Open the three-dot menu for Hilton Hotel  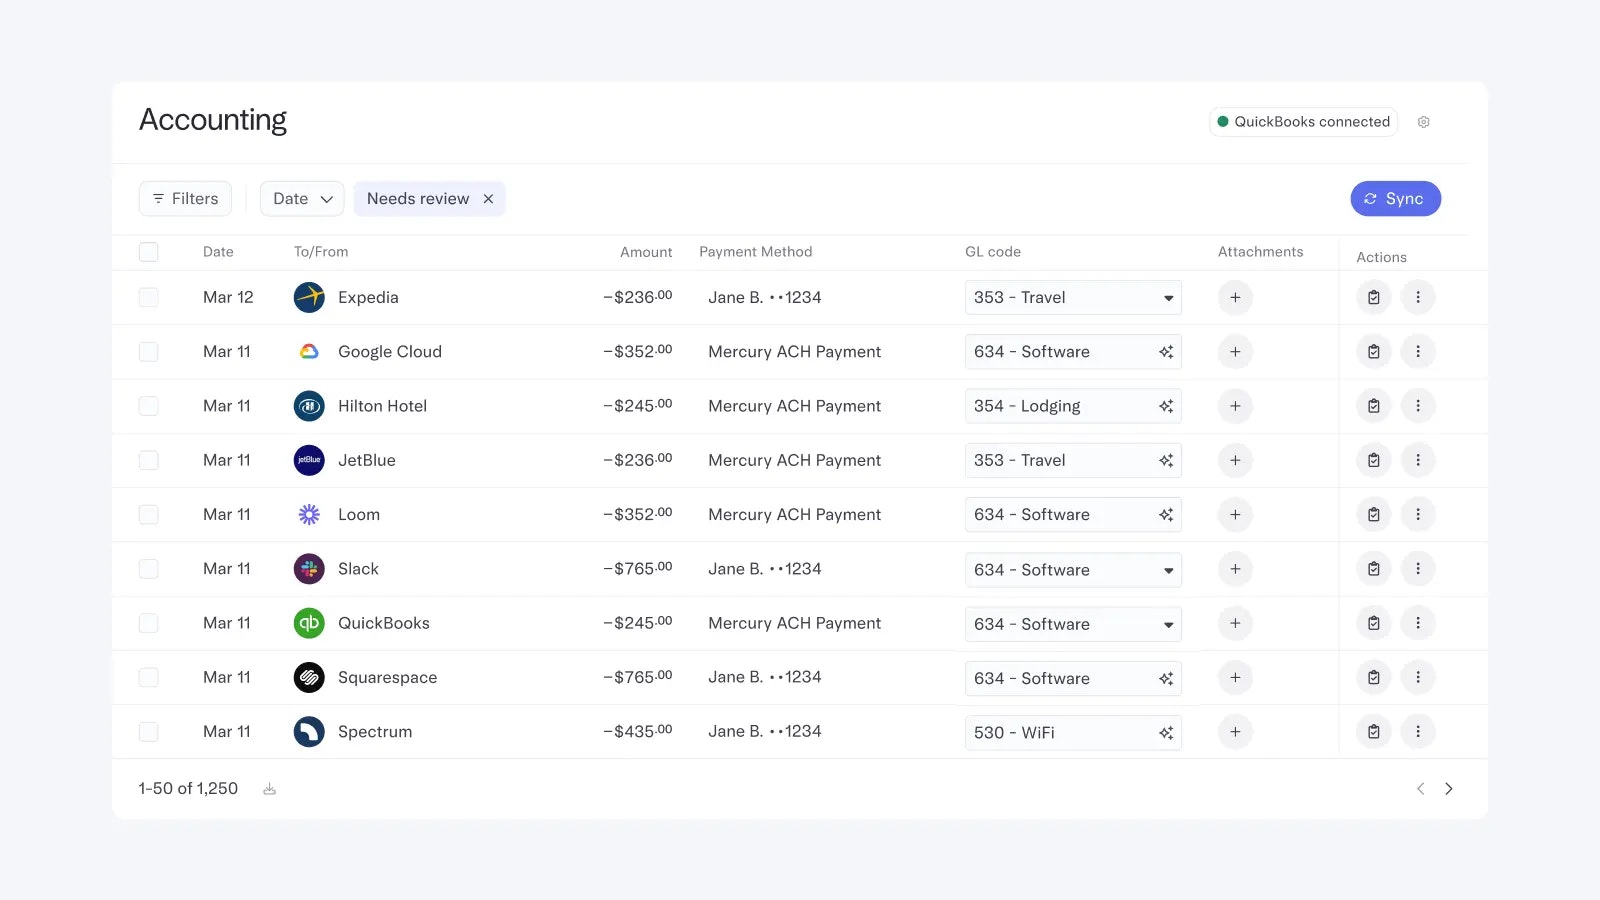coord(1417,406)
